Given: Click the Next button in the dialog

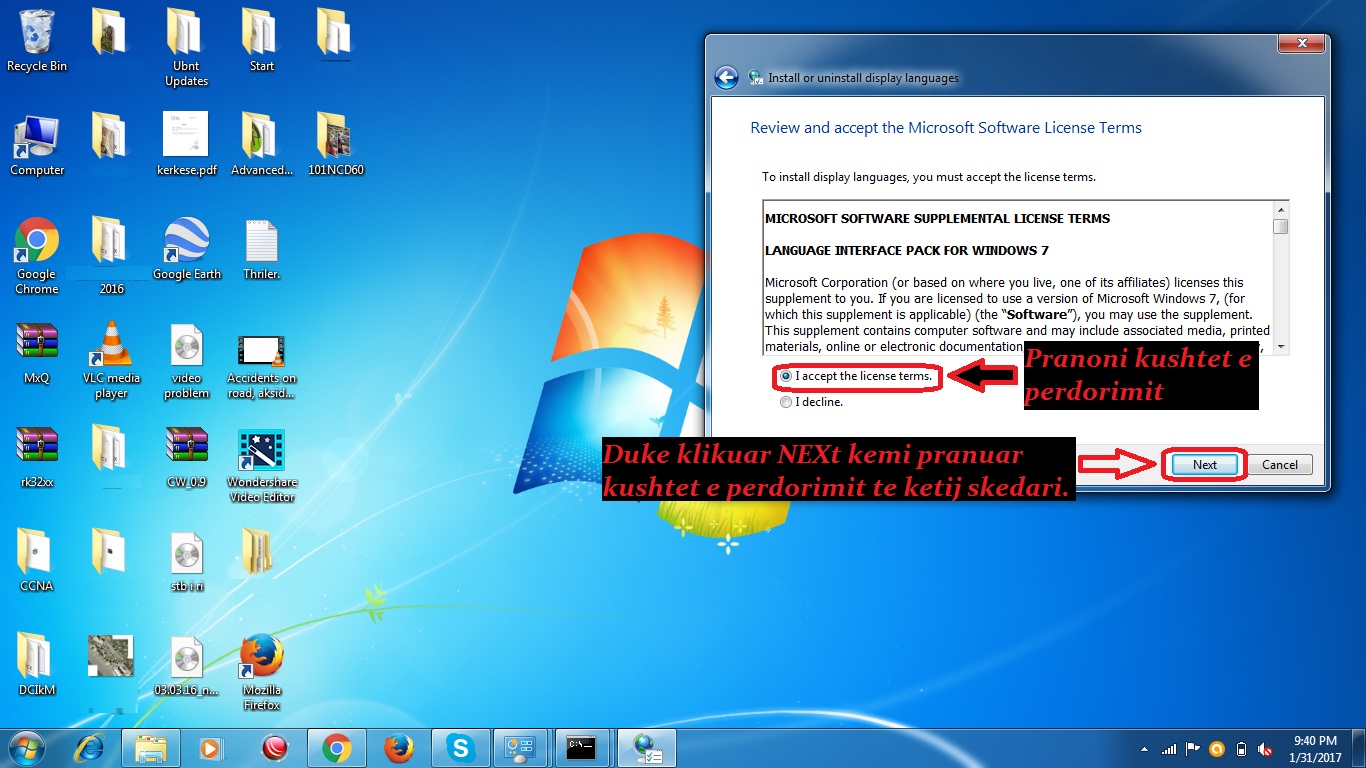Looking at the screenshot, I should tap(1205, 464).
